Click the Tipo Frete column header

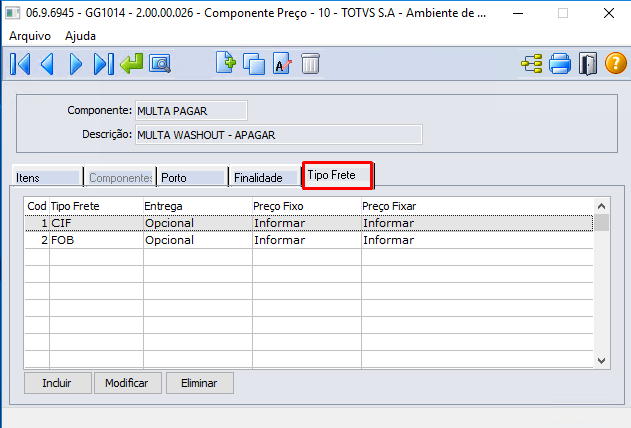click(x=96, y=206)
